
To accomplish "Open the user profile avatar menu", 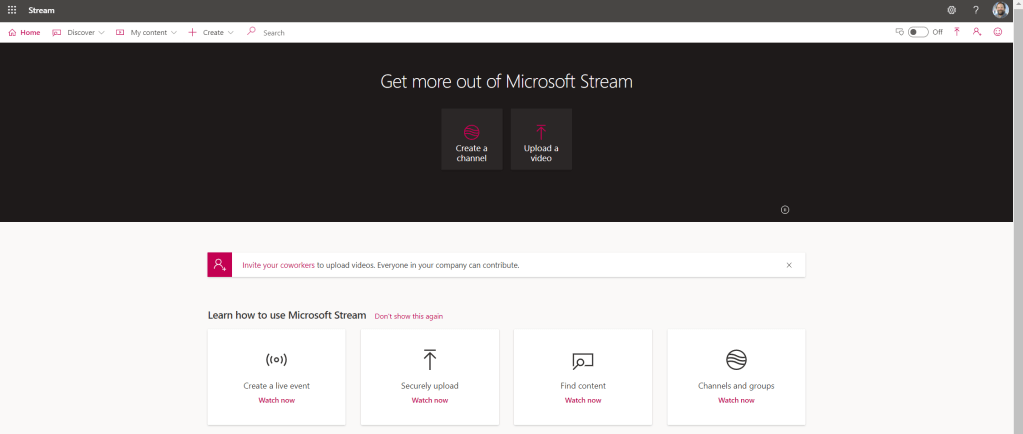I will (1001, 10).
